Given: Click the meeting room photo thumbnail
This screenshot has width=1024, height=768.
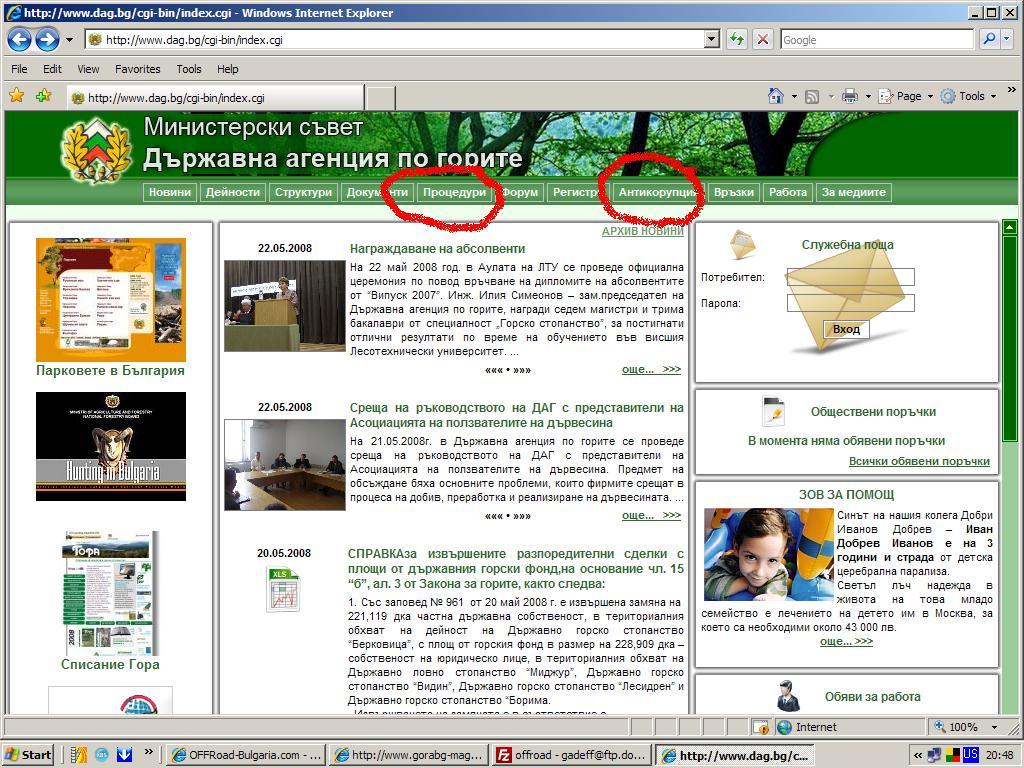Looking at the screenshot, I should [x=285, y=465].
